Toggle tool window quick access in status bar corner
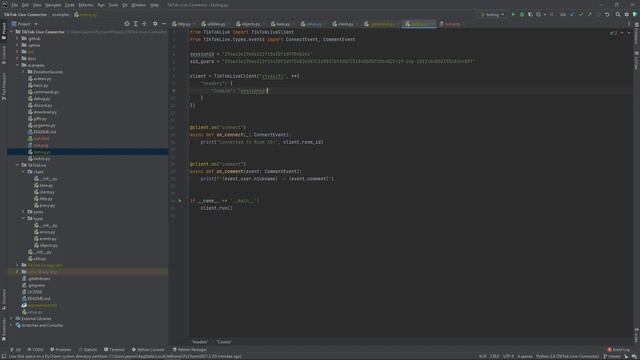640x360 pixels. 3,356
